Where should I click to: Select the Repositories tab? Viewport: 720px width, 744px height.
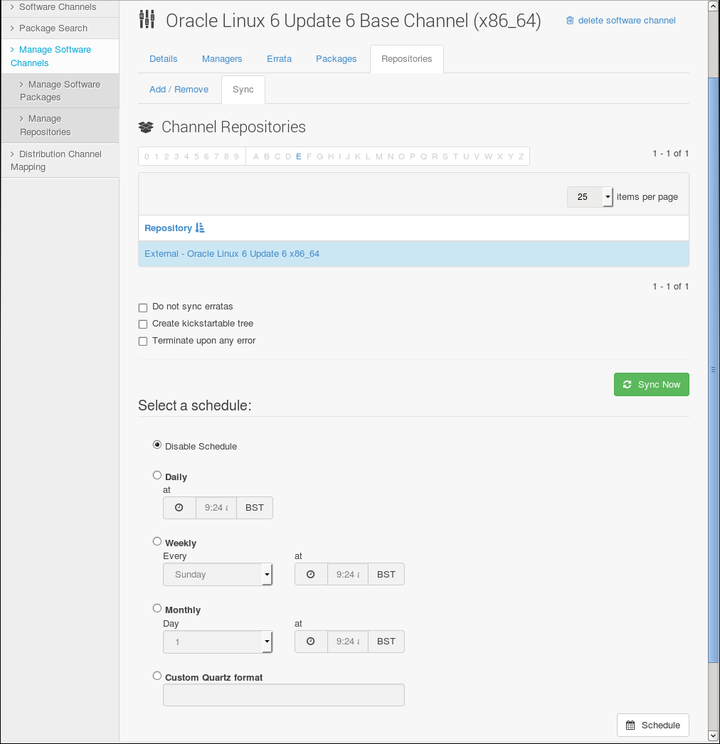tap(407, 59)
